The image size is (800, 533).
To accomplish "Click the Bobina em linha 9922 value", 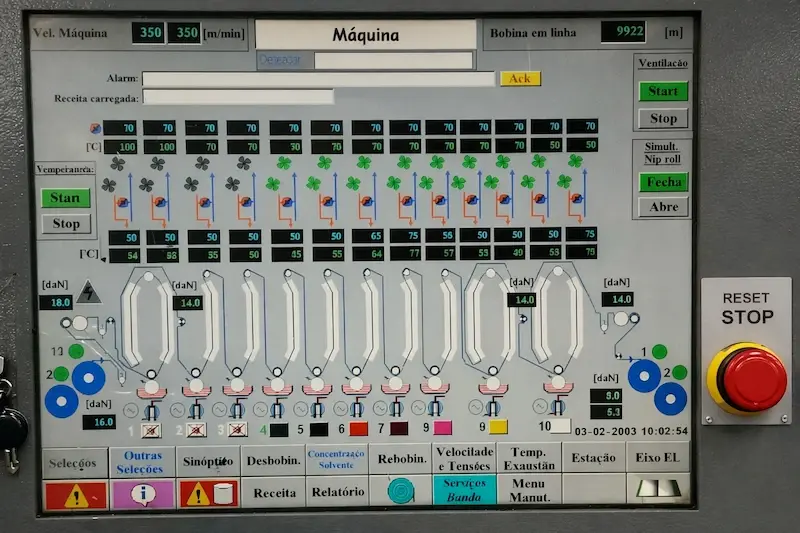I will [x=623, y=32].
